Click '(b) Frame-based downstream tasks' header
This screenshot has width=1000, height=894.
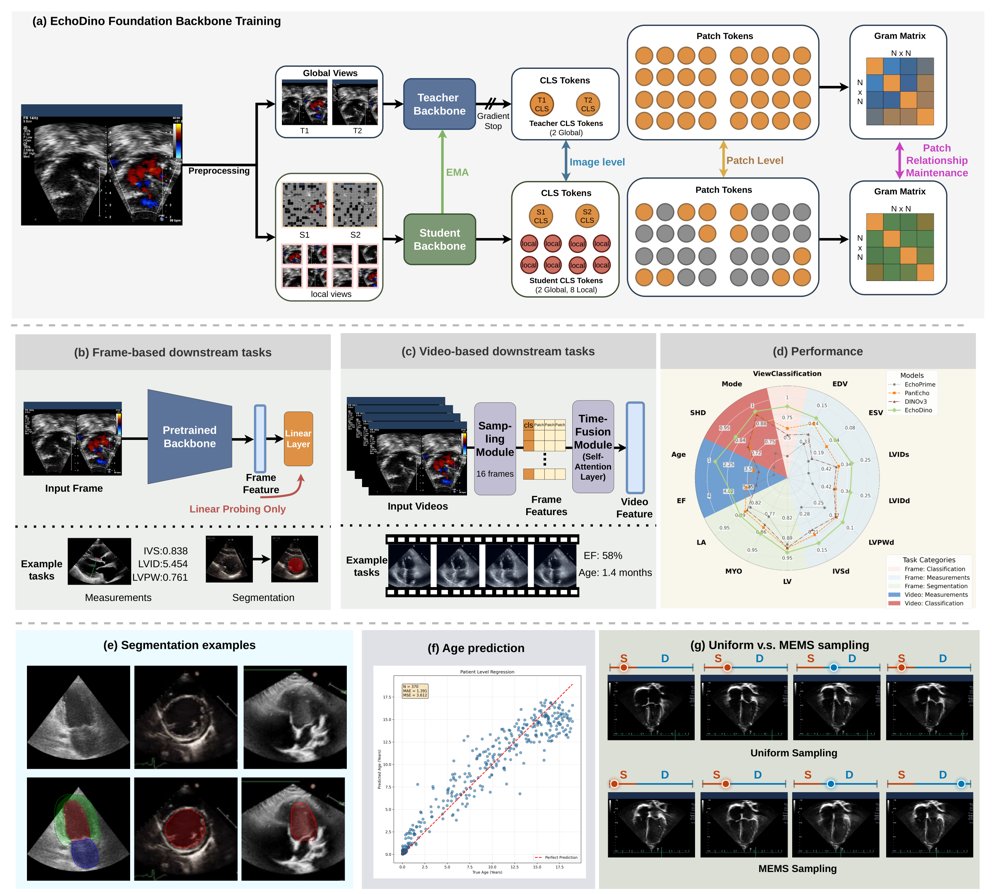[x=173, y=352]
